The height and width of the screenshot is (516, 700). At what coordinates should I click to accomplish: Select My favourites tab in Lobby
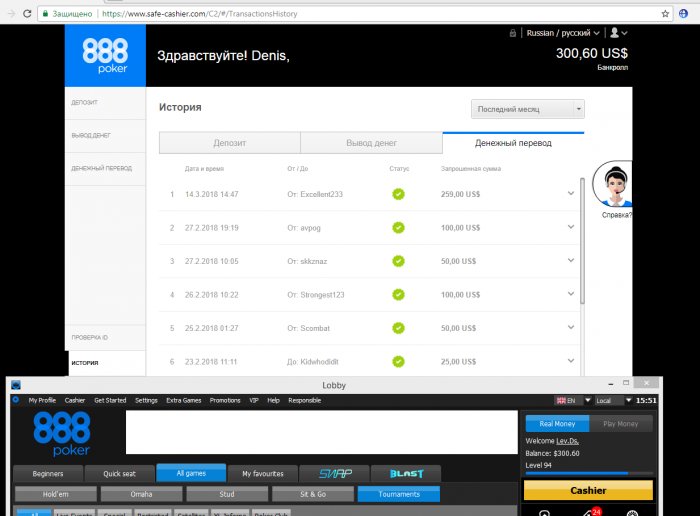[262, 474]
